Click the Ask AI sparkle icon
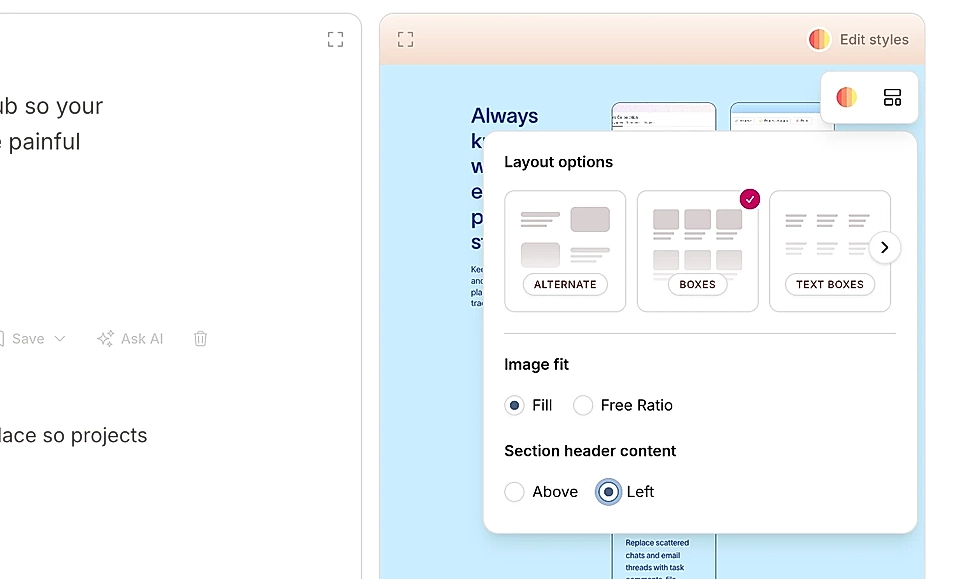This screenshot has width=960, height=579. coord(104,339)
